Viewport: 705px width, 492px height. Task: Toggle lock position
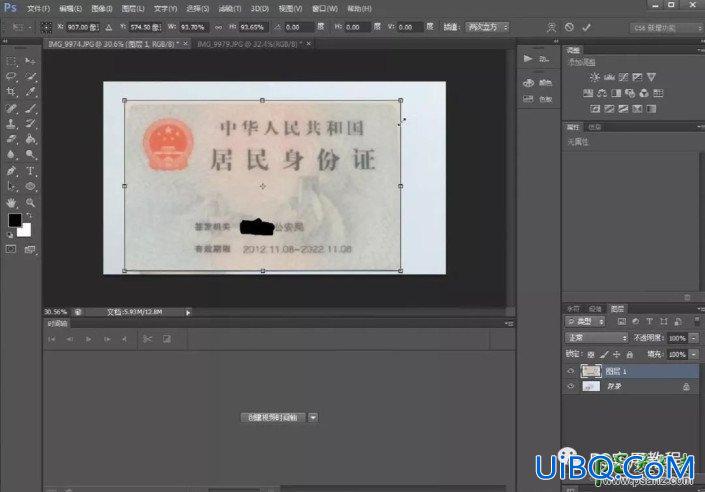[x=616, y=355]
